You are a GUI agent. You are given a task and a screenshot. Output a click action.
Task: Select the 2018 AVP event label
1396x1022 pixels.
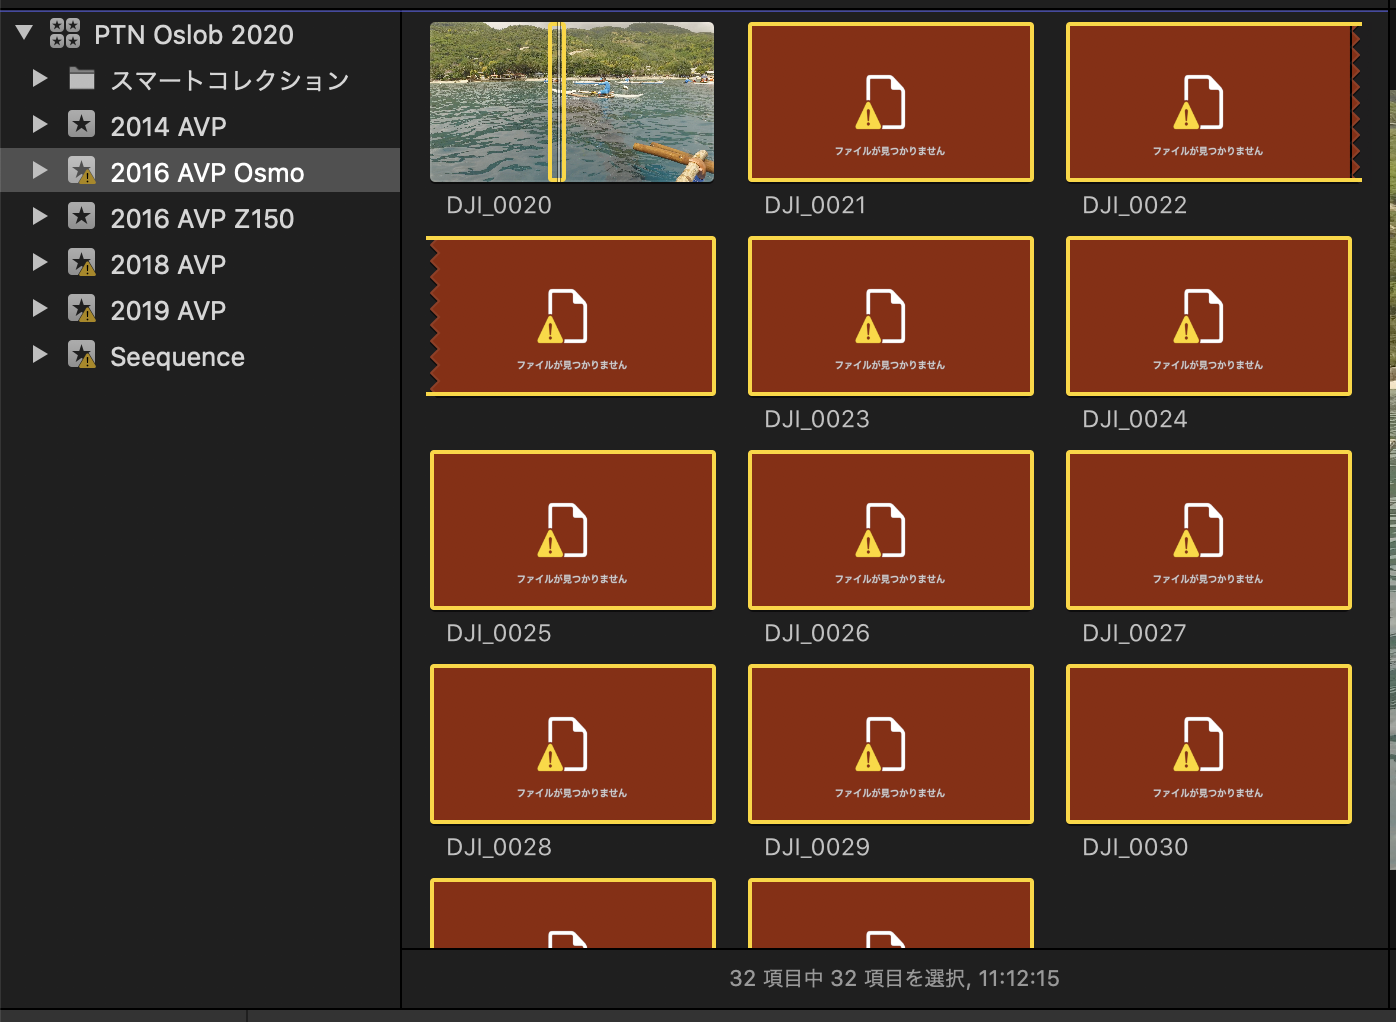[168, 265]
